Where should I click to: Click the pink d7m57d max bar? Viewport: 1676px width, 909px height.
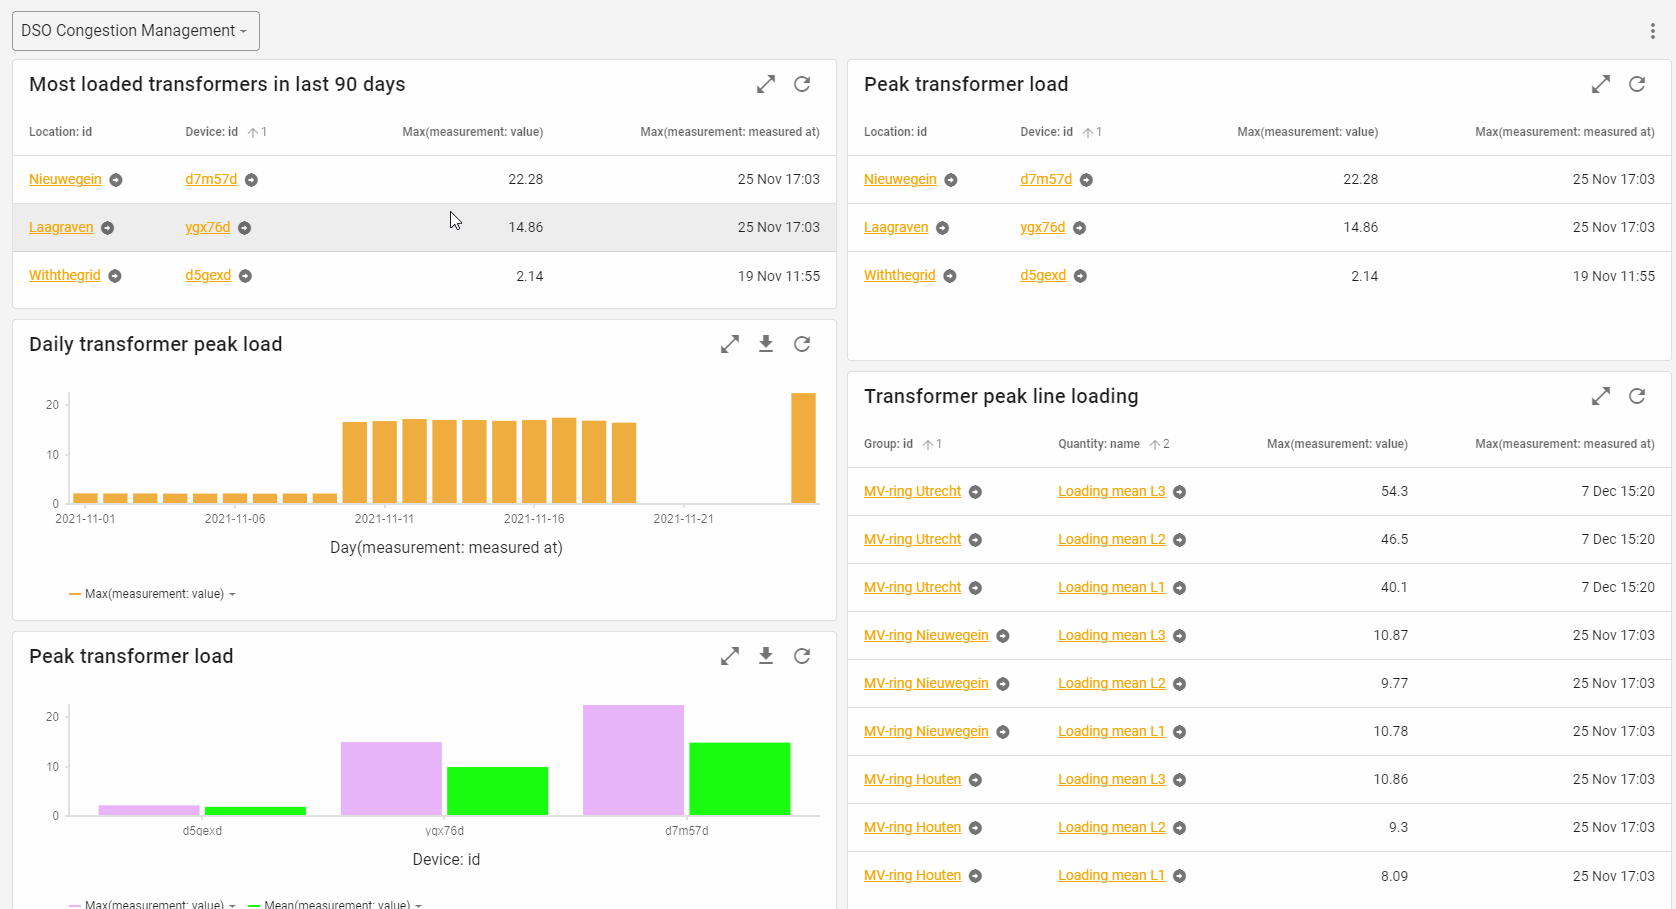(x=633, y=760)
